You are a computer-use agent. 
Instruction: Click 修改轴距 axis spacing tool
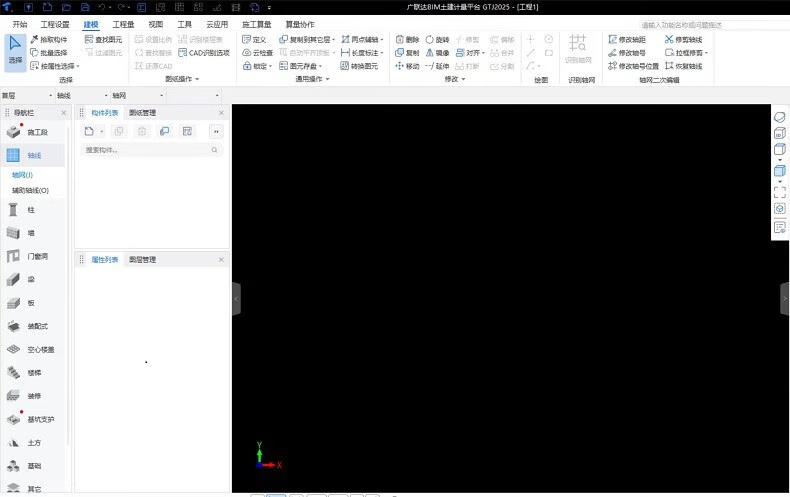[x=627, y=39]
